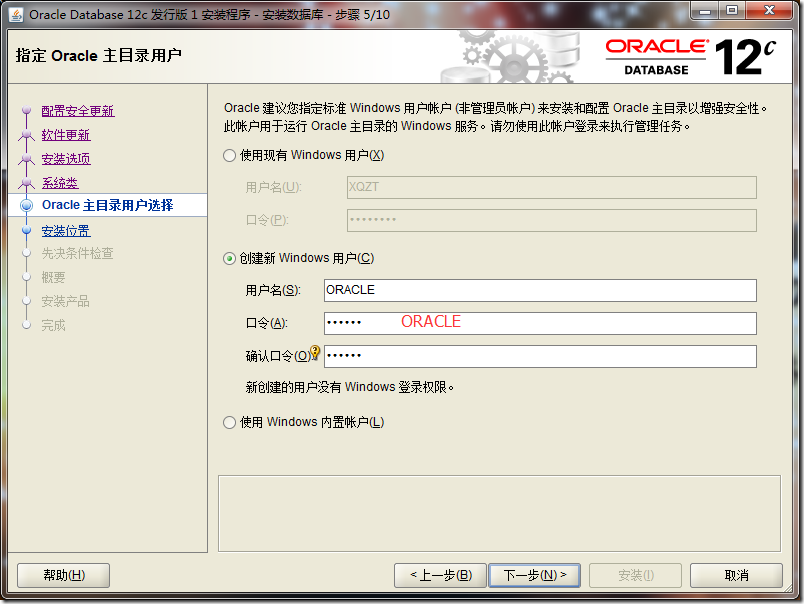
Task: Click the 概要 step label
Action: pyautogui.click(x=53, y=277)
